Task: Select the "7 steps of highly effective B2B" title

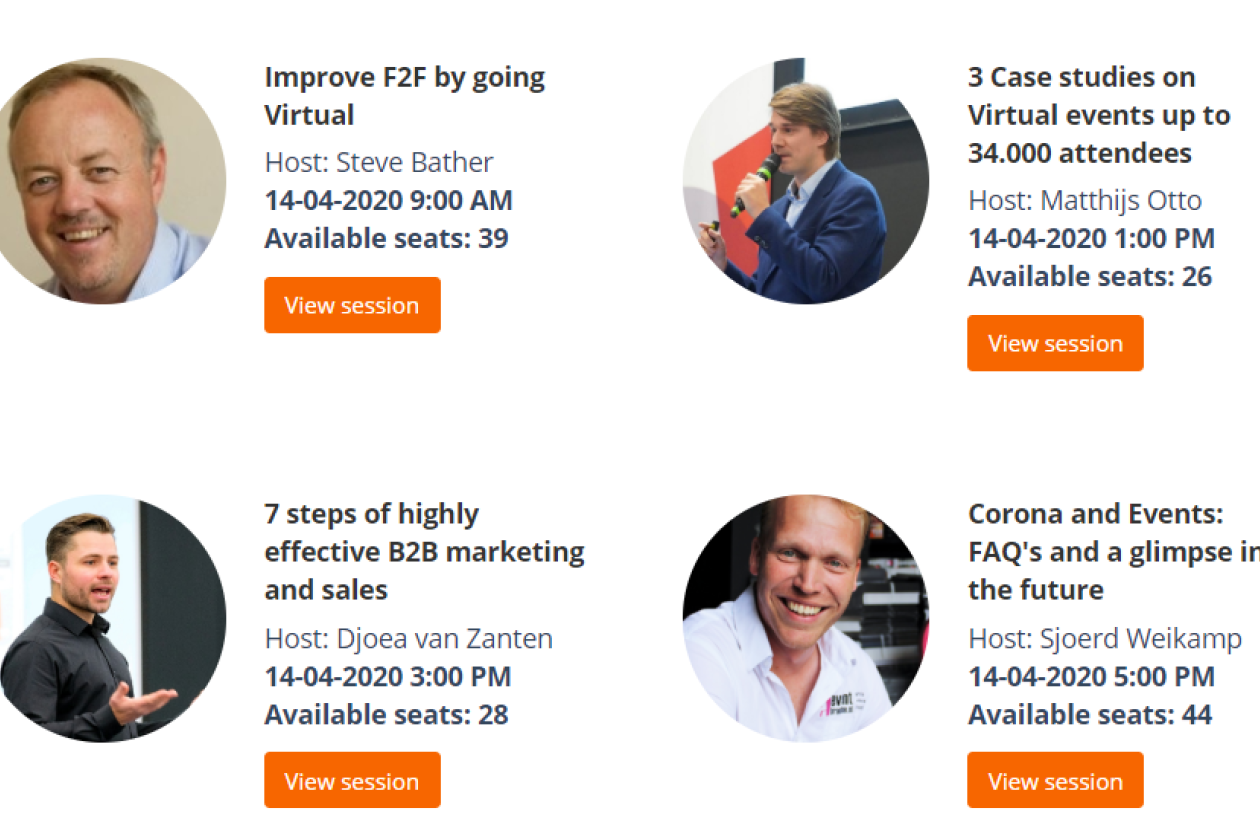Action: pos(424,552)
